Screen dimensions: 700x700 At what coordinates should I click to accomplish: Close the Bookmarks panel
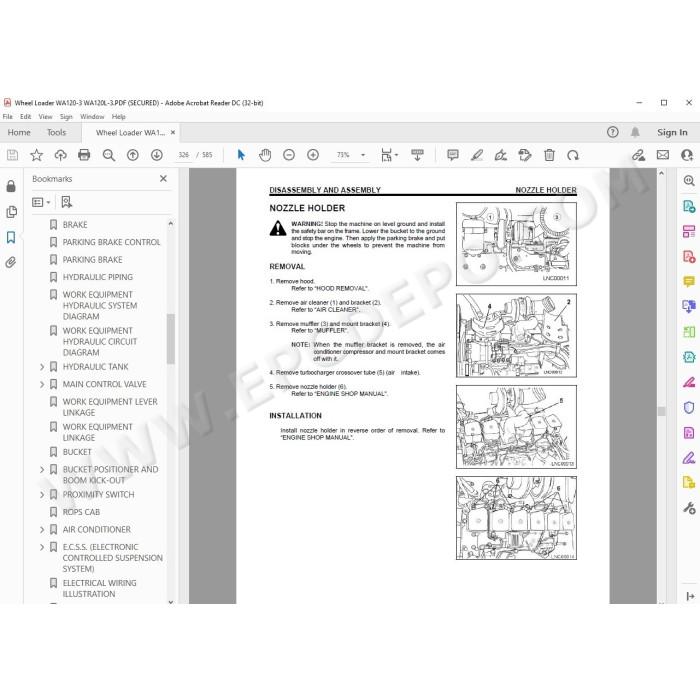tap(163, 179)
